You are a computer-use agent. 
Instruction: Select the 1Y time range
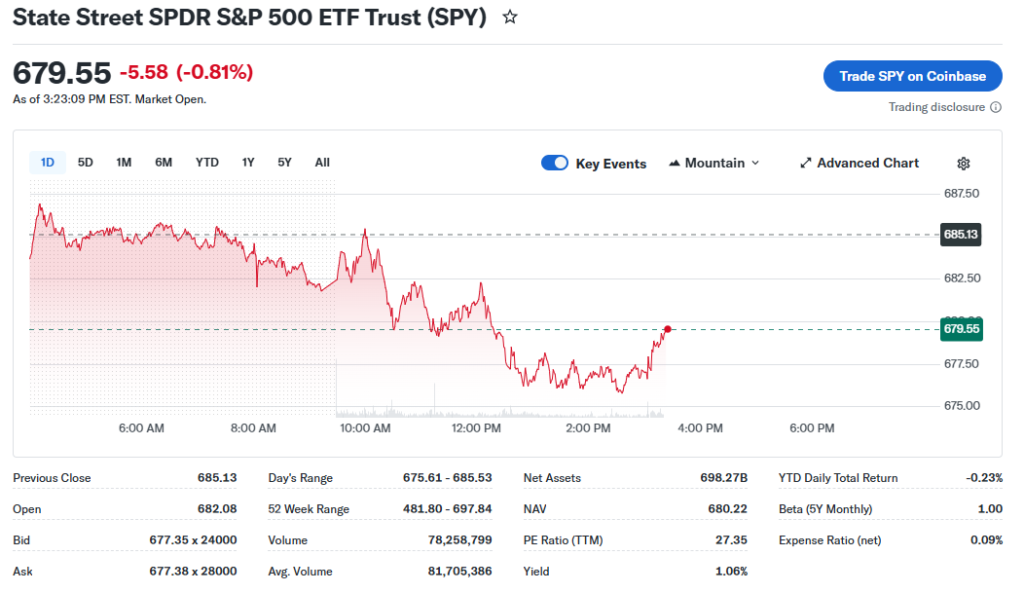[x=248, y=162]
